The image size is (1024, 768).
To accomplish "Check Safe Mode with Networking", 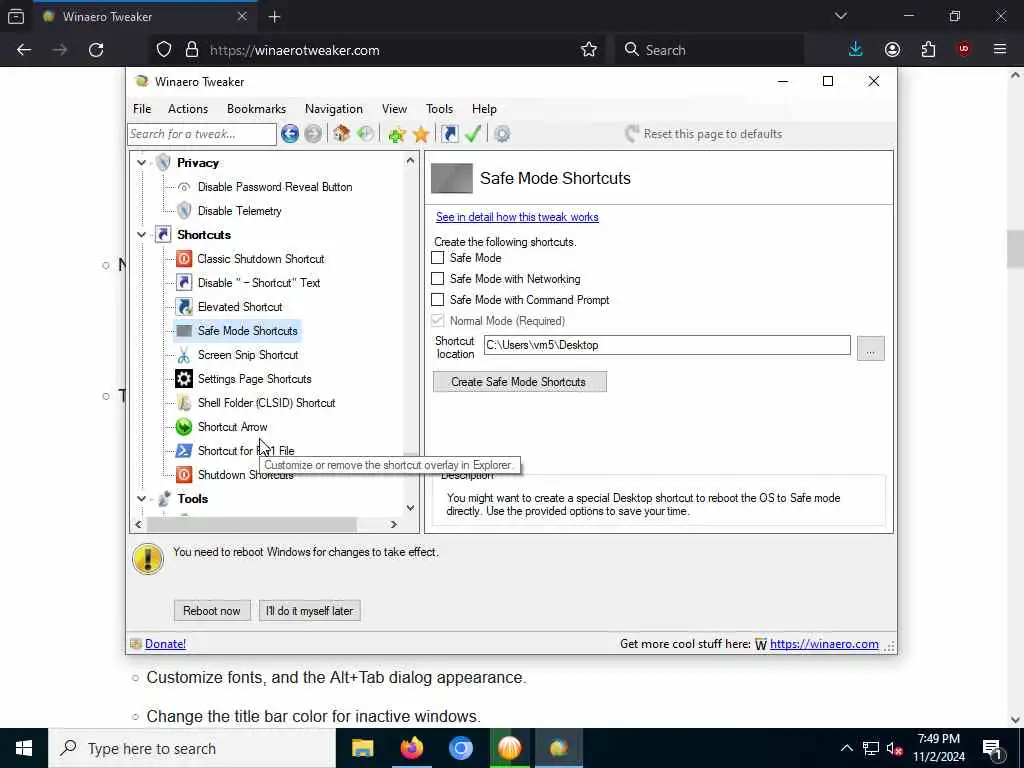I will coord(438,279).
